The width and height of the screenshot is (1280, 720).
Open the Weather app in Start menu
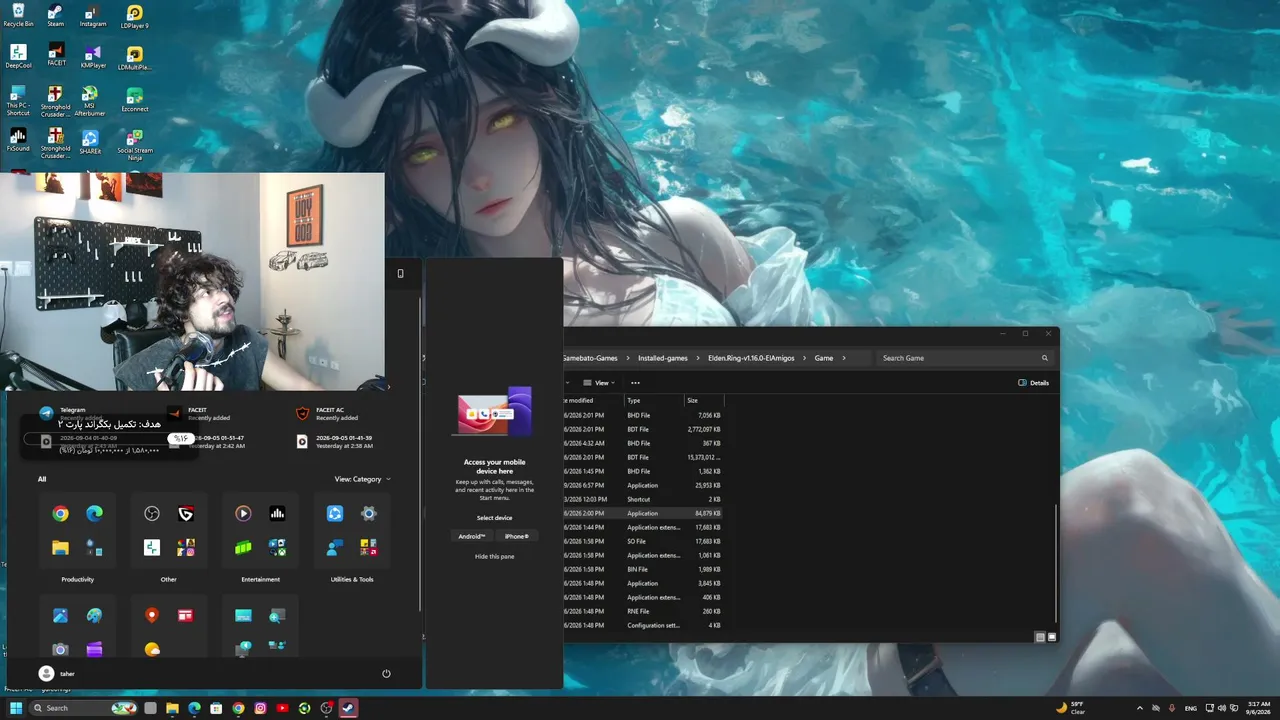click(152, 649)
